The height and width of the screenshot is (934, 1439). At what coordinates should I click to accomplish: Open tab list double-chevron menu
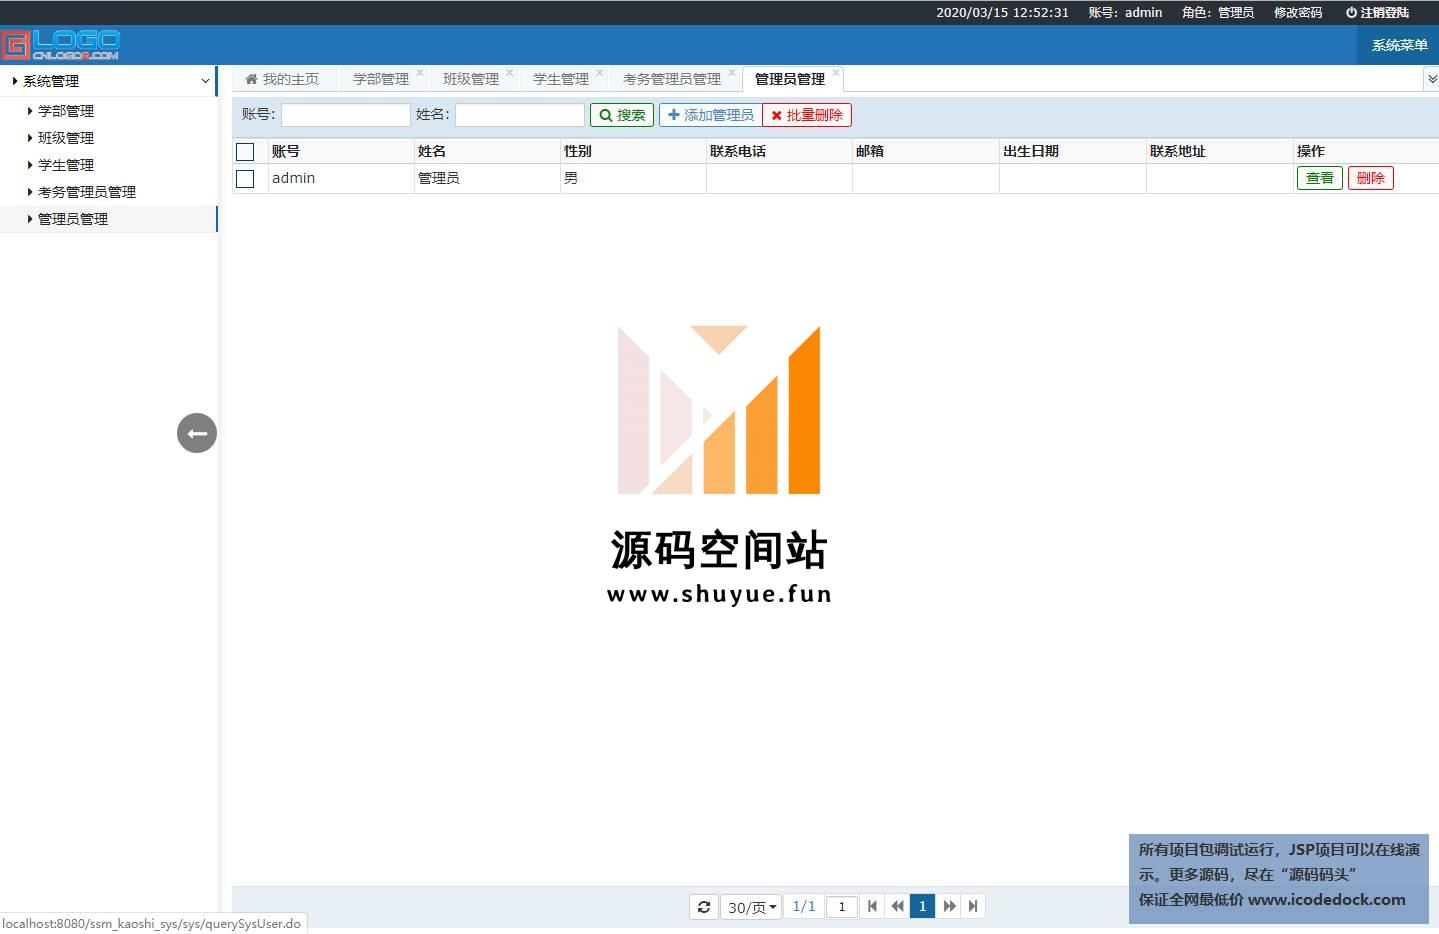(x=1431, y=79)
